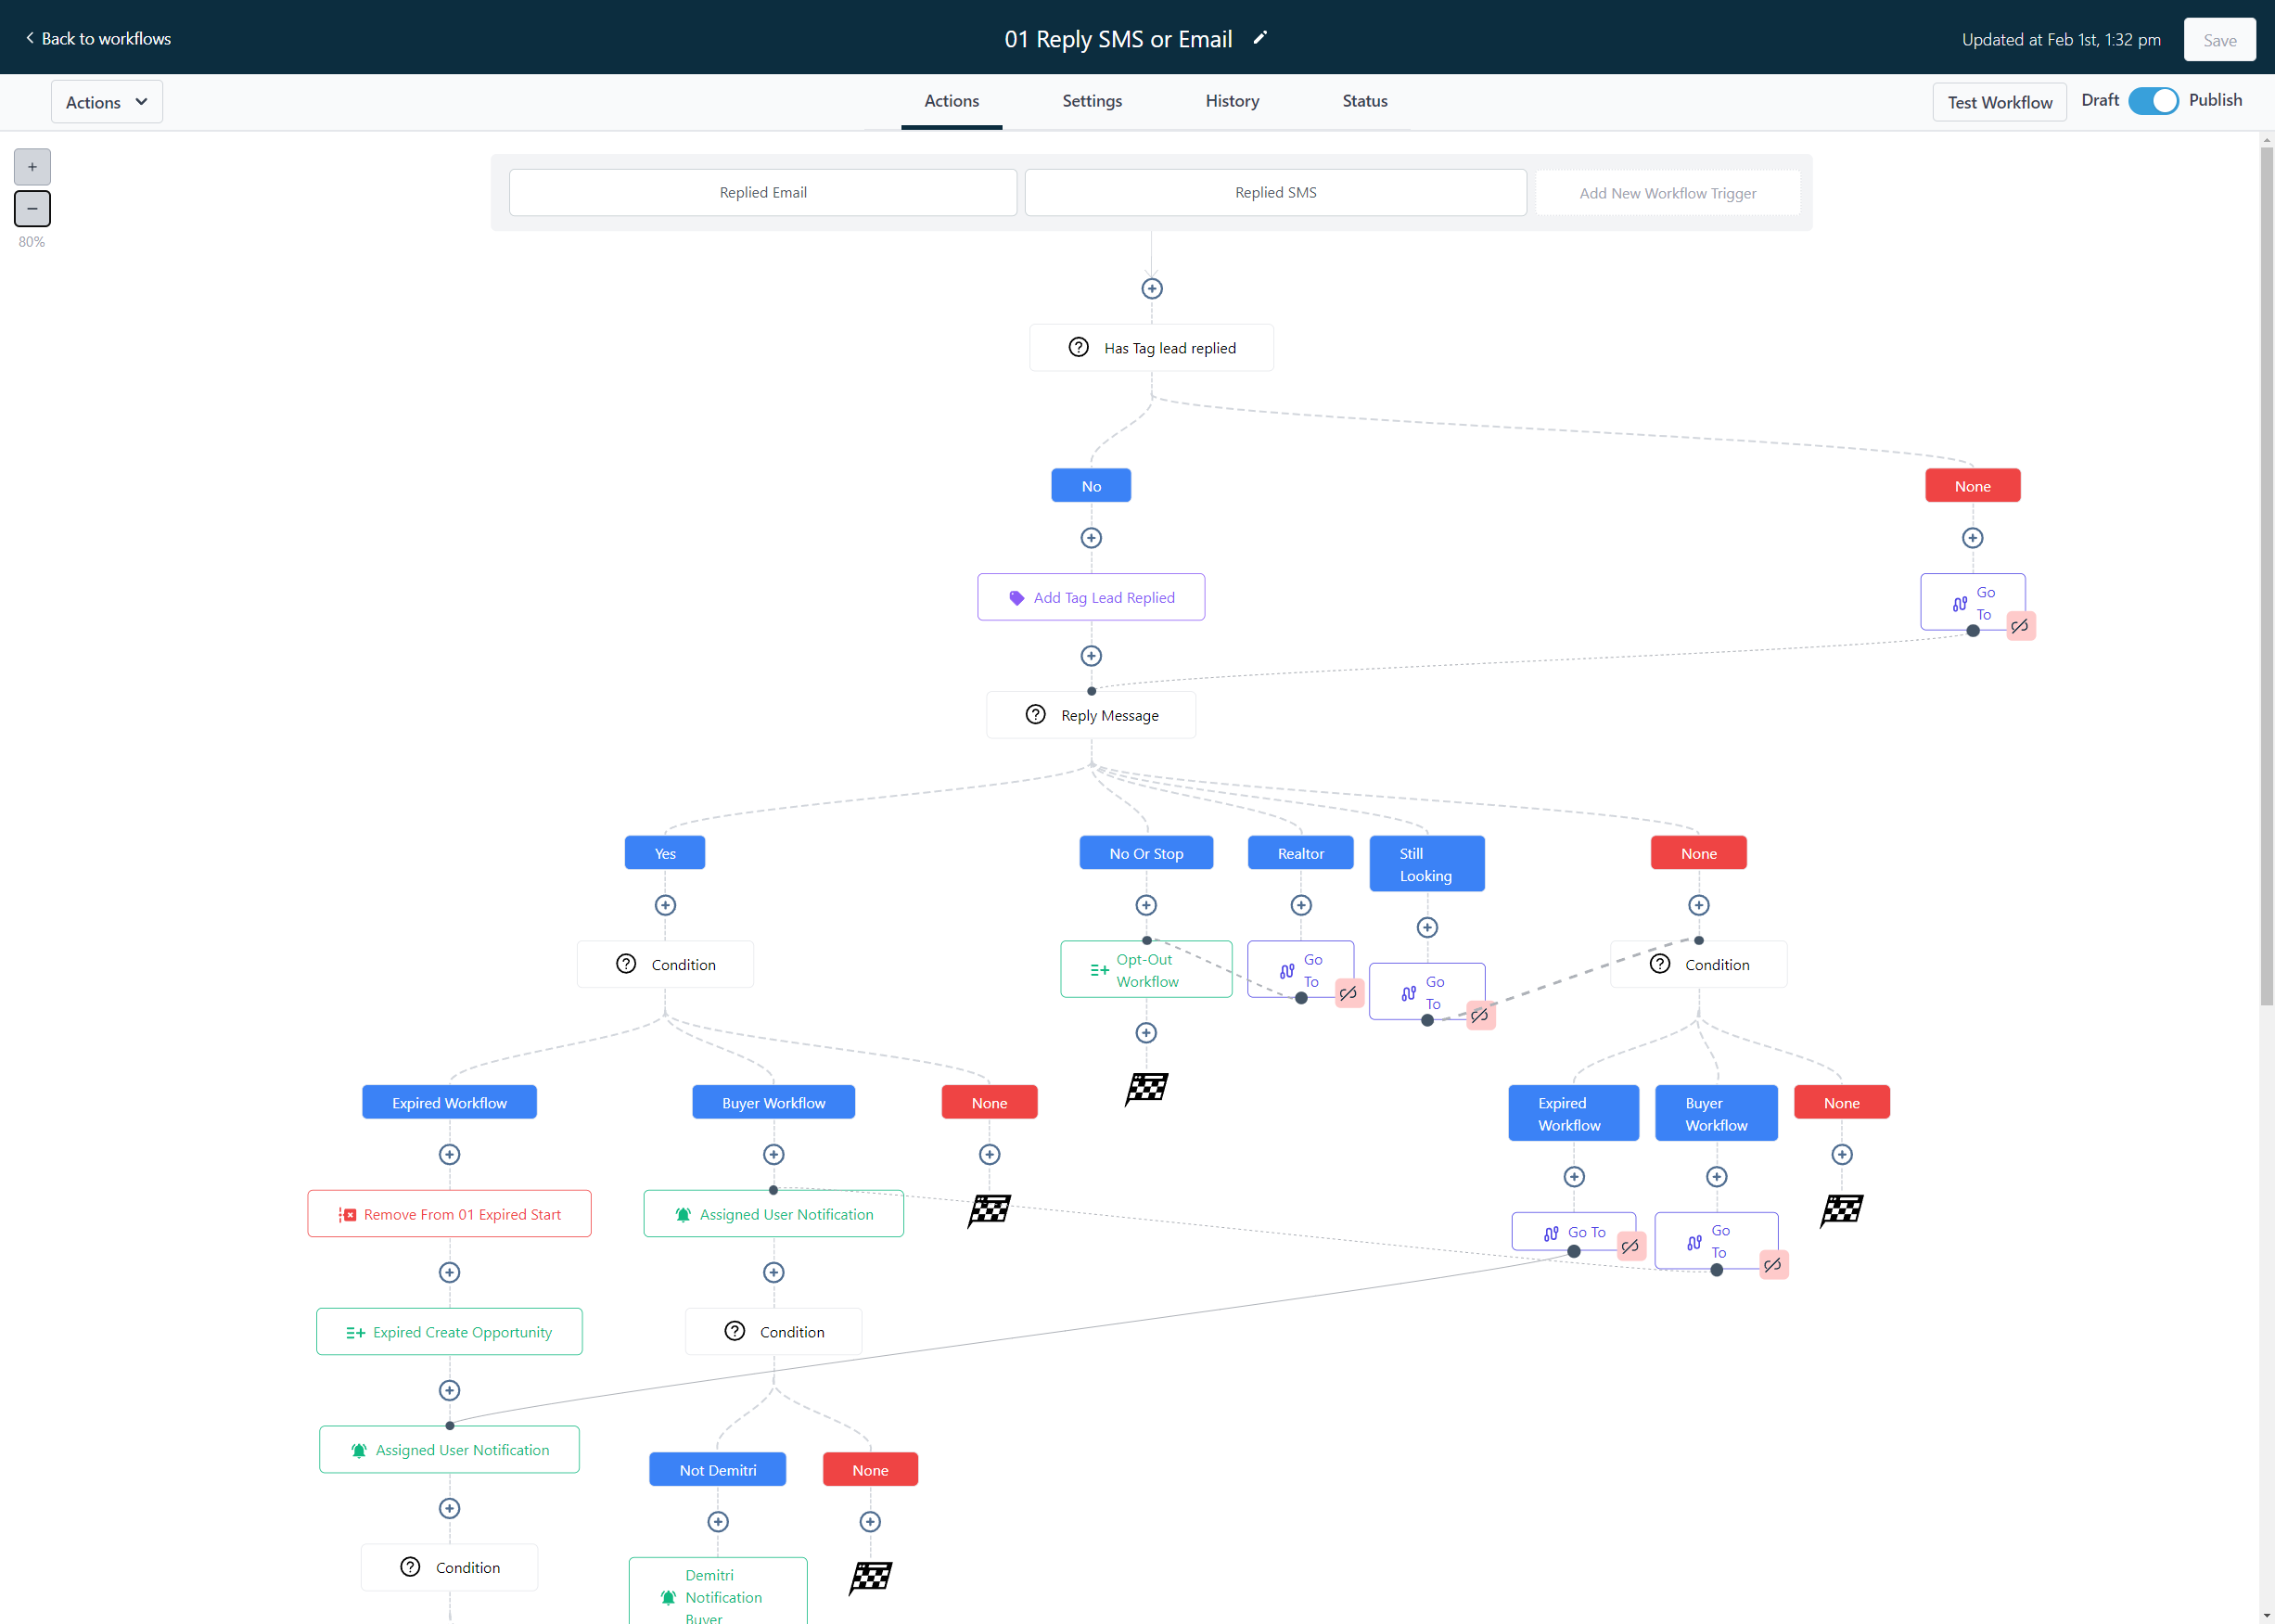
Task: Open the Actions dropdown menu
Action: (x=106, y=102)
